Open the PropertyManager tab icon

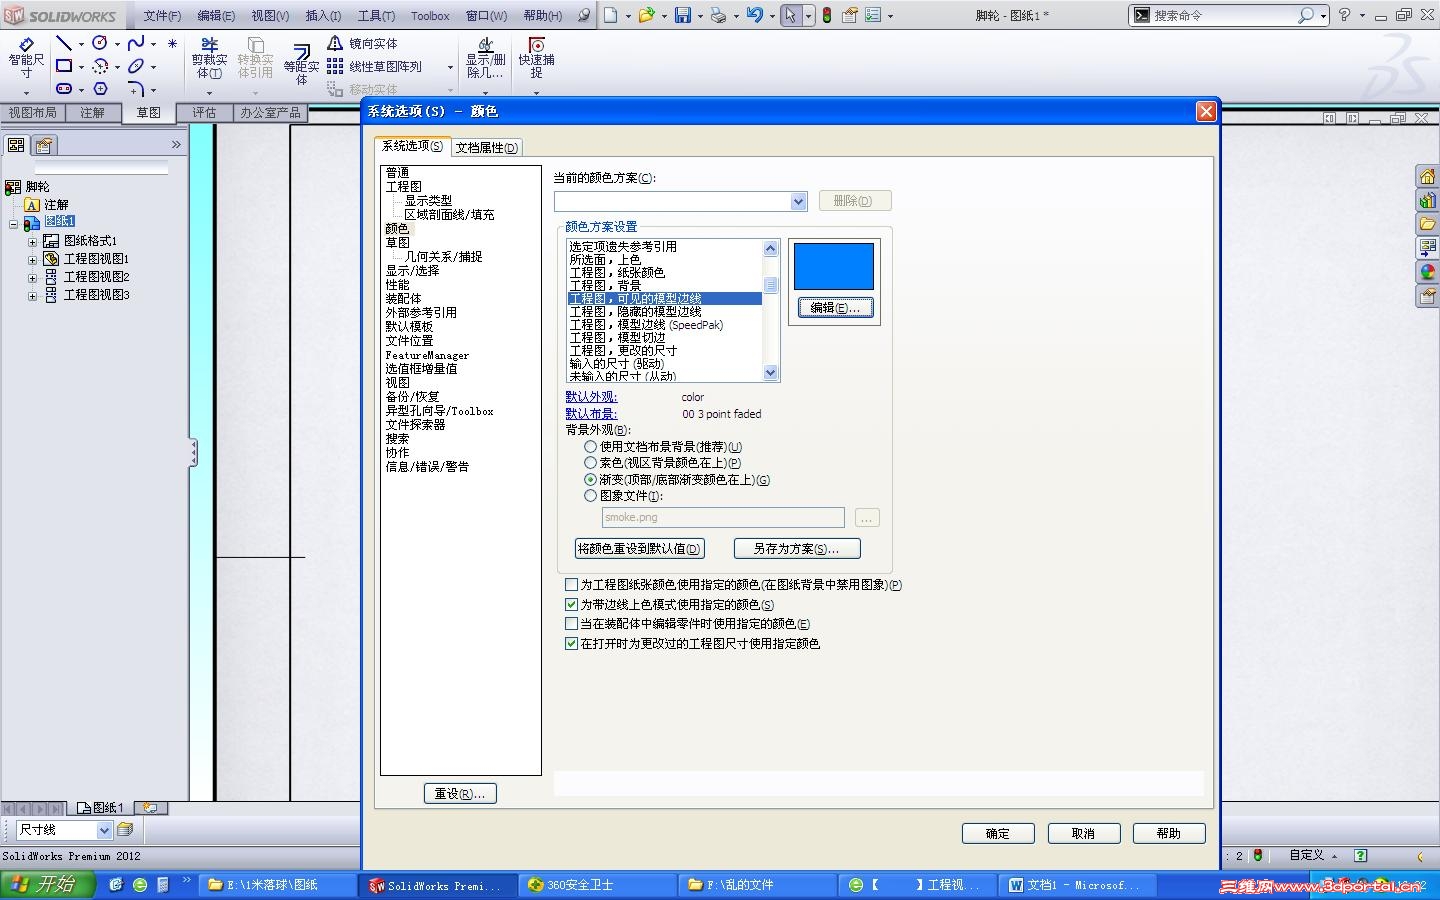(x=43, y=145)
